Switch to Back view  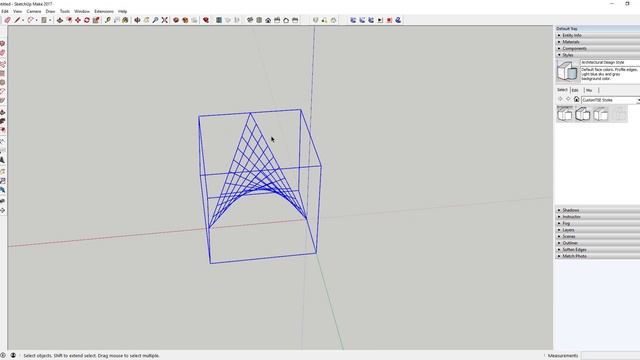[286, 20]
